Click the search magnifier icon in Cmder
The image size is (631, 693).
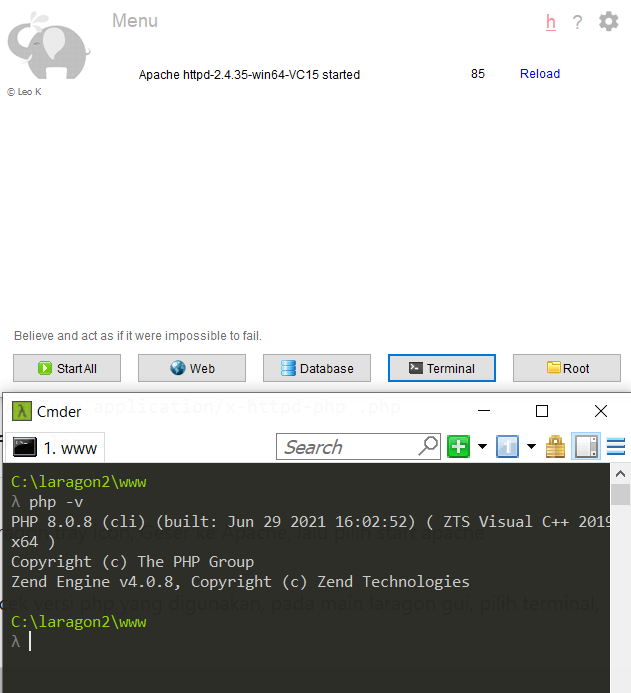(x=428, y=446)
